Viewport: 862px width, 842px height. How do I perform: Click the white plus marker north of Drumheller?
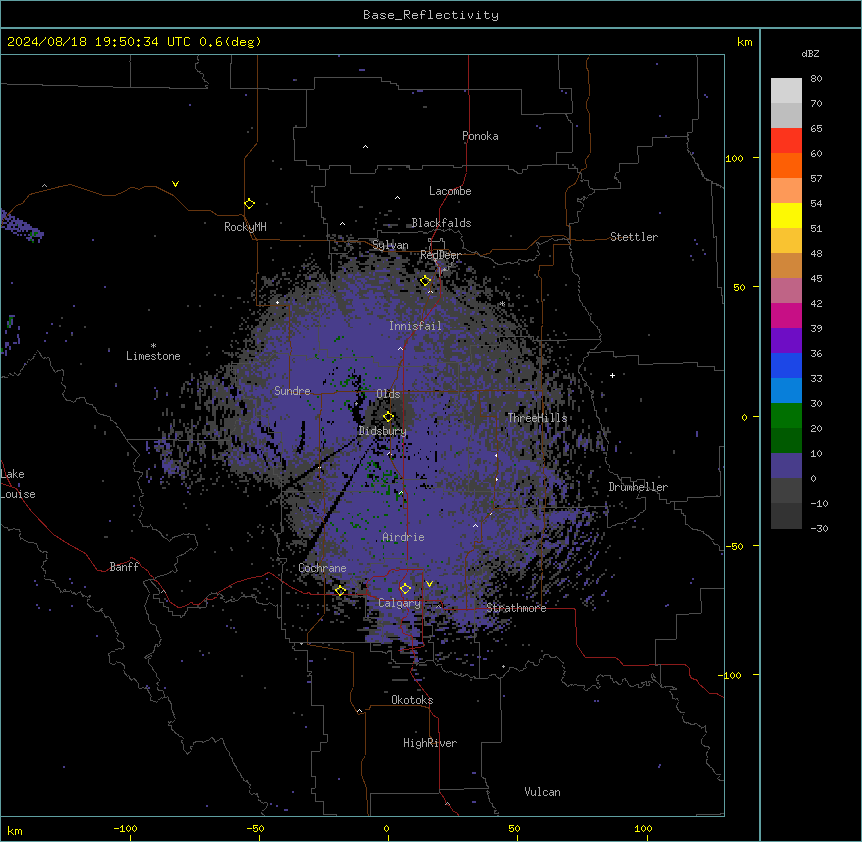pos(612,375)
